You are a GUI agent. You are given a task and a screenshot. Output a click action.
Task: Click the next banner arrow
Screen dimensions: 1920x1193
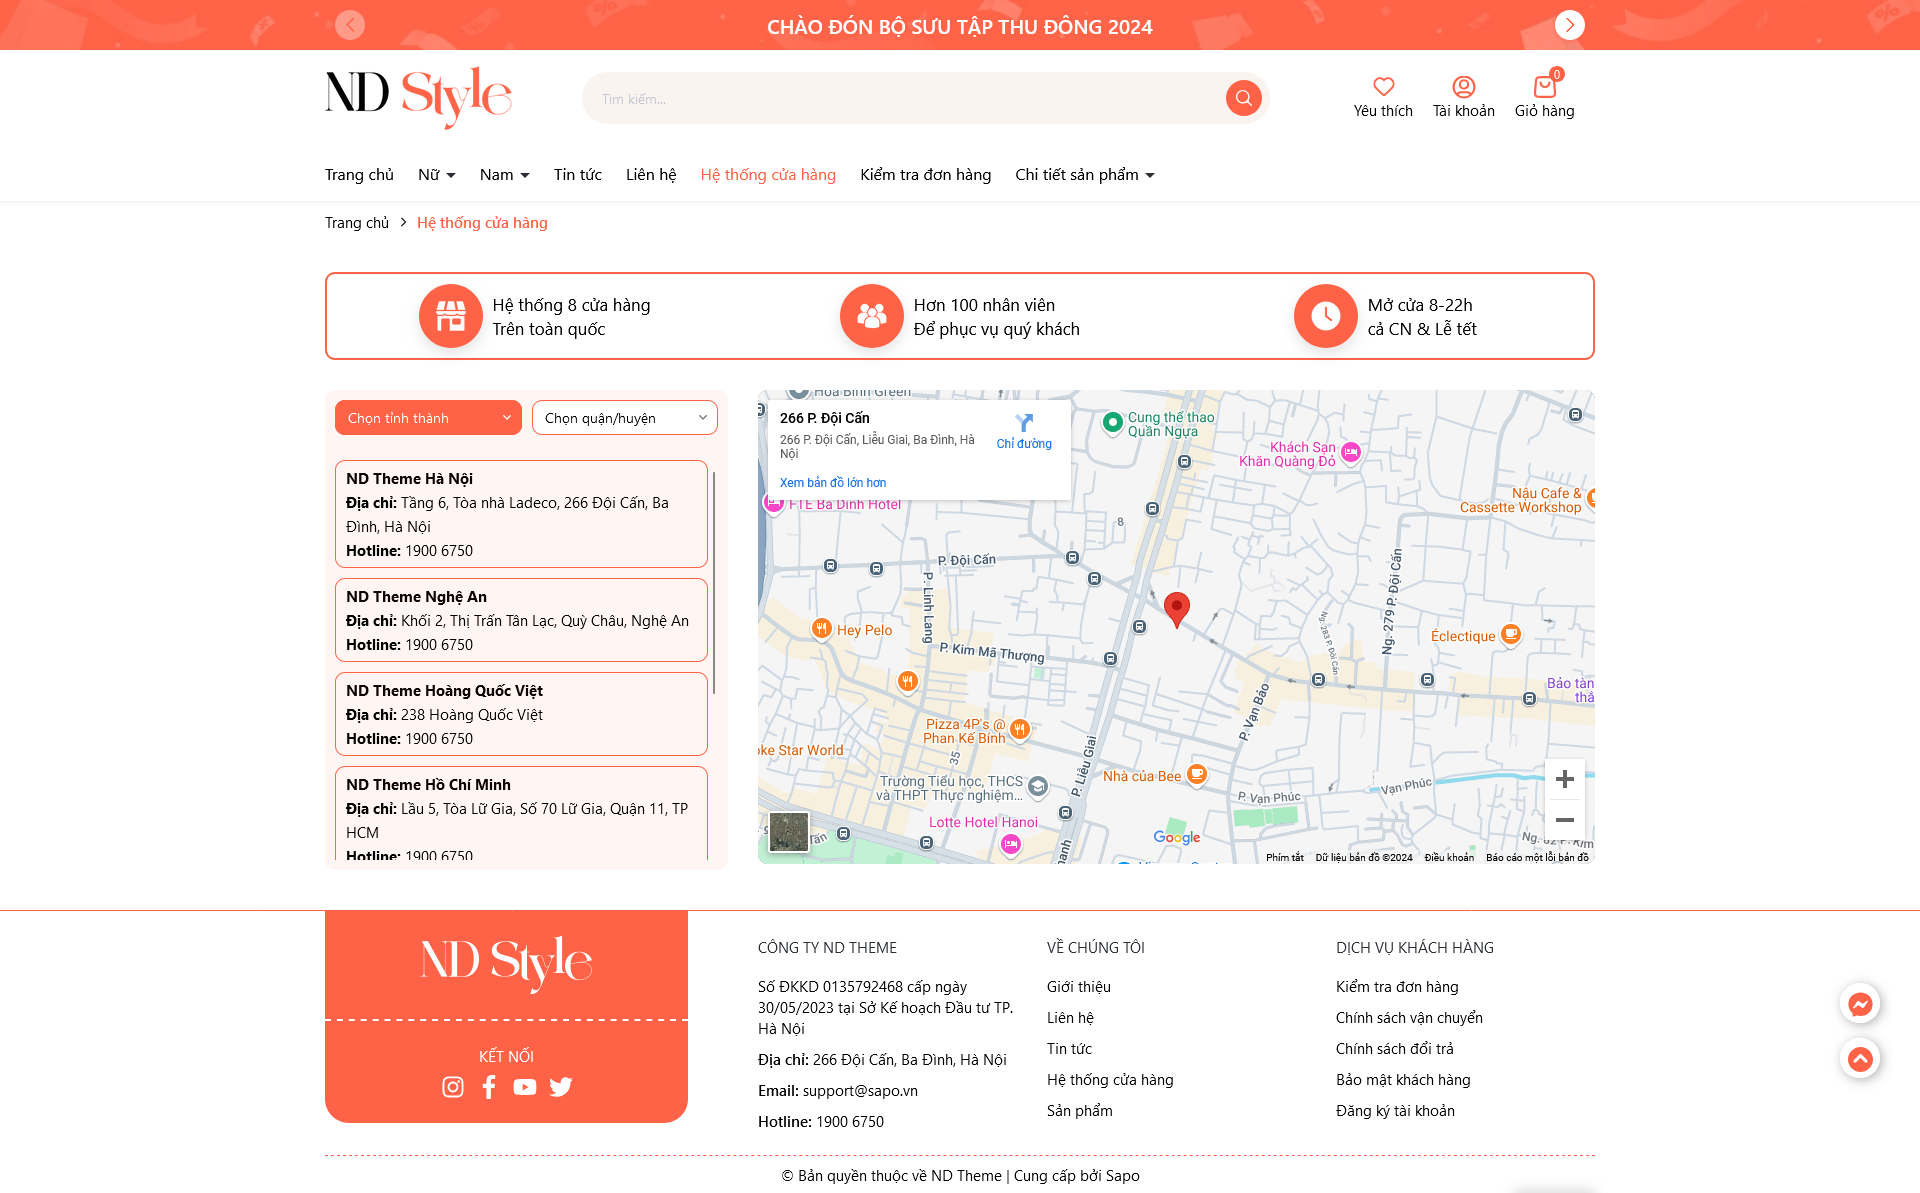pos(1570,25)
